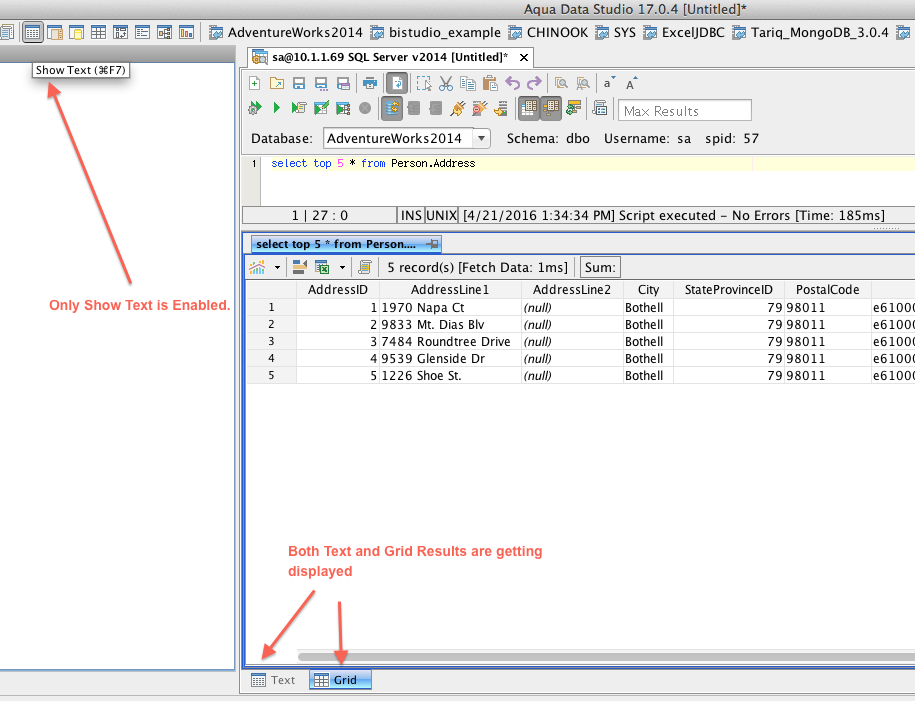915x701 pixels.
Task: Toggle the Show Grid results icon in top toolbar
Action: point(98,33)
